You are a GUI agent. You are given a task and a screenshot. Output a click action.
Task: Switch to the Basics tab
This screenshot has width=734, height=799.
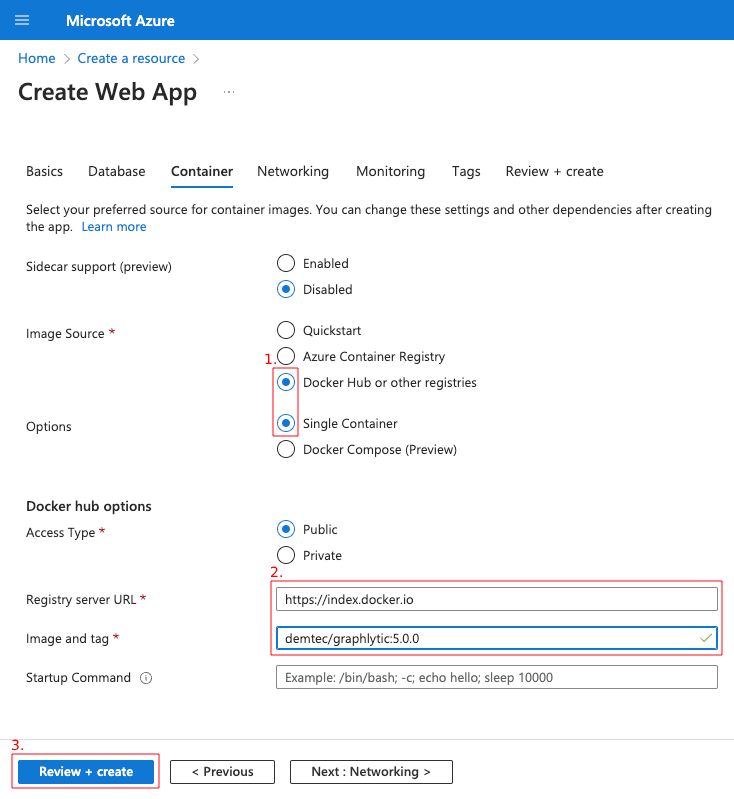click(x=44, y=171)
